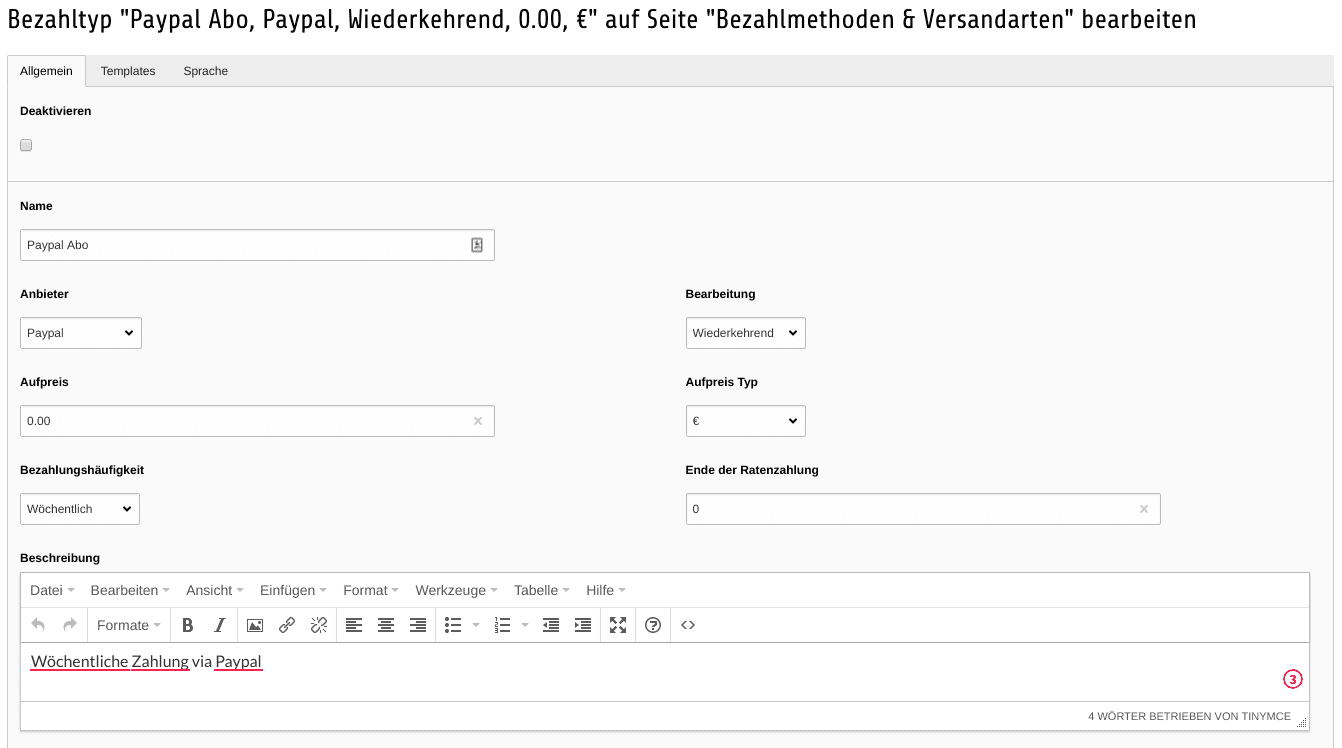Open the Bearbeiten menu
This screenshot has height=748, width=1342.
pos(130,590)
